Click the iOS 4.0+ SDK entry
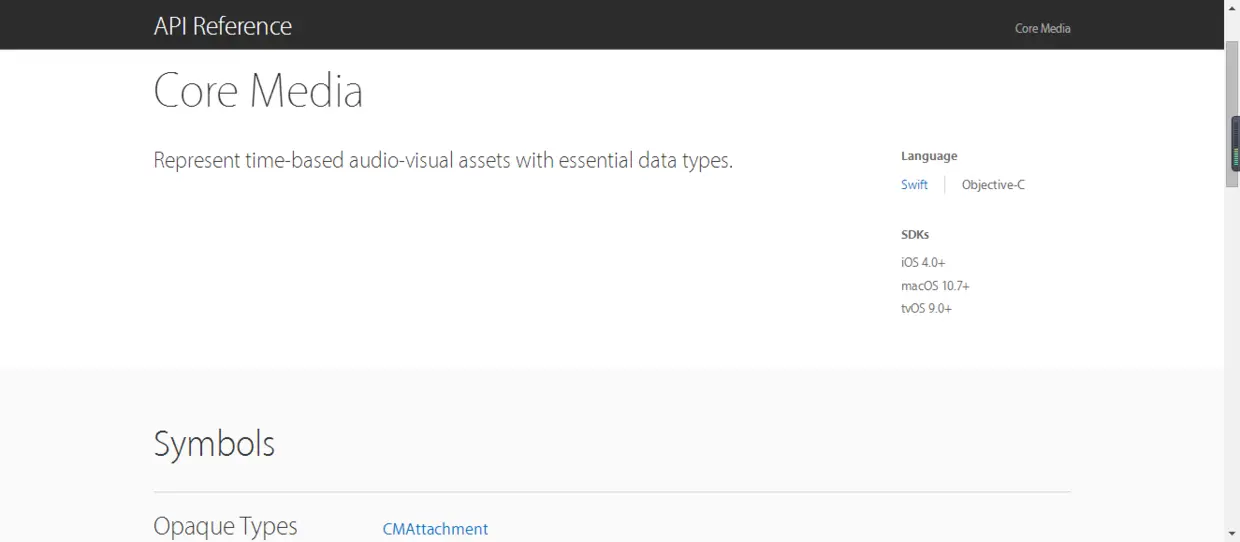Screen dimensions: 1240x542 (923, 262)
